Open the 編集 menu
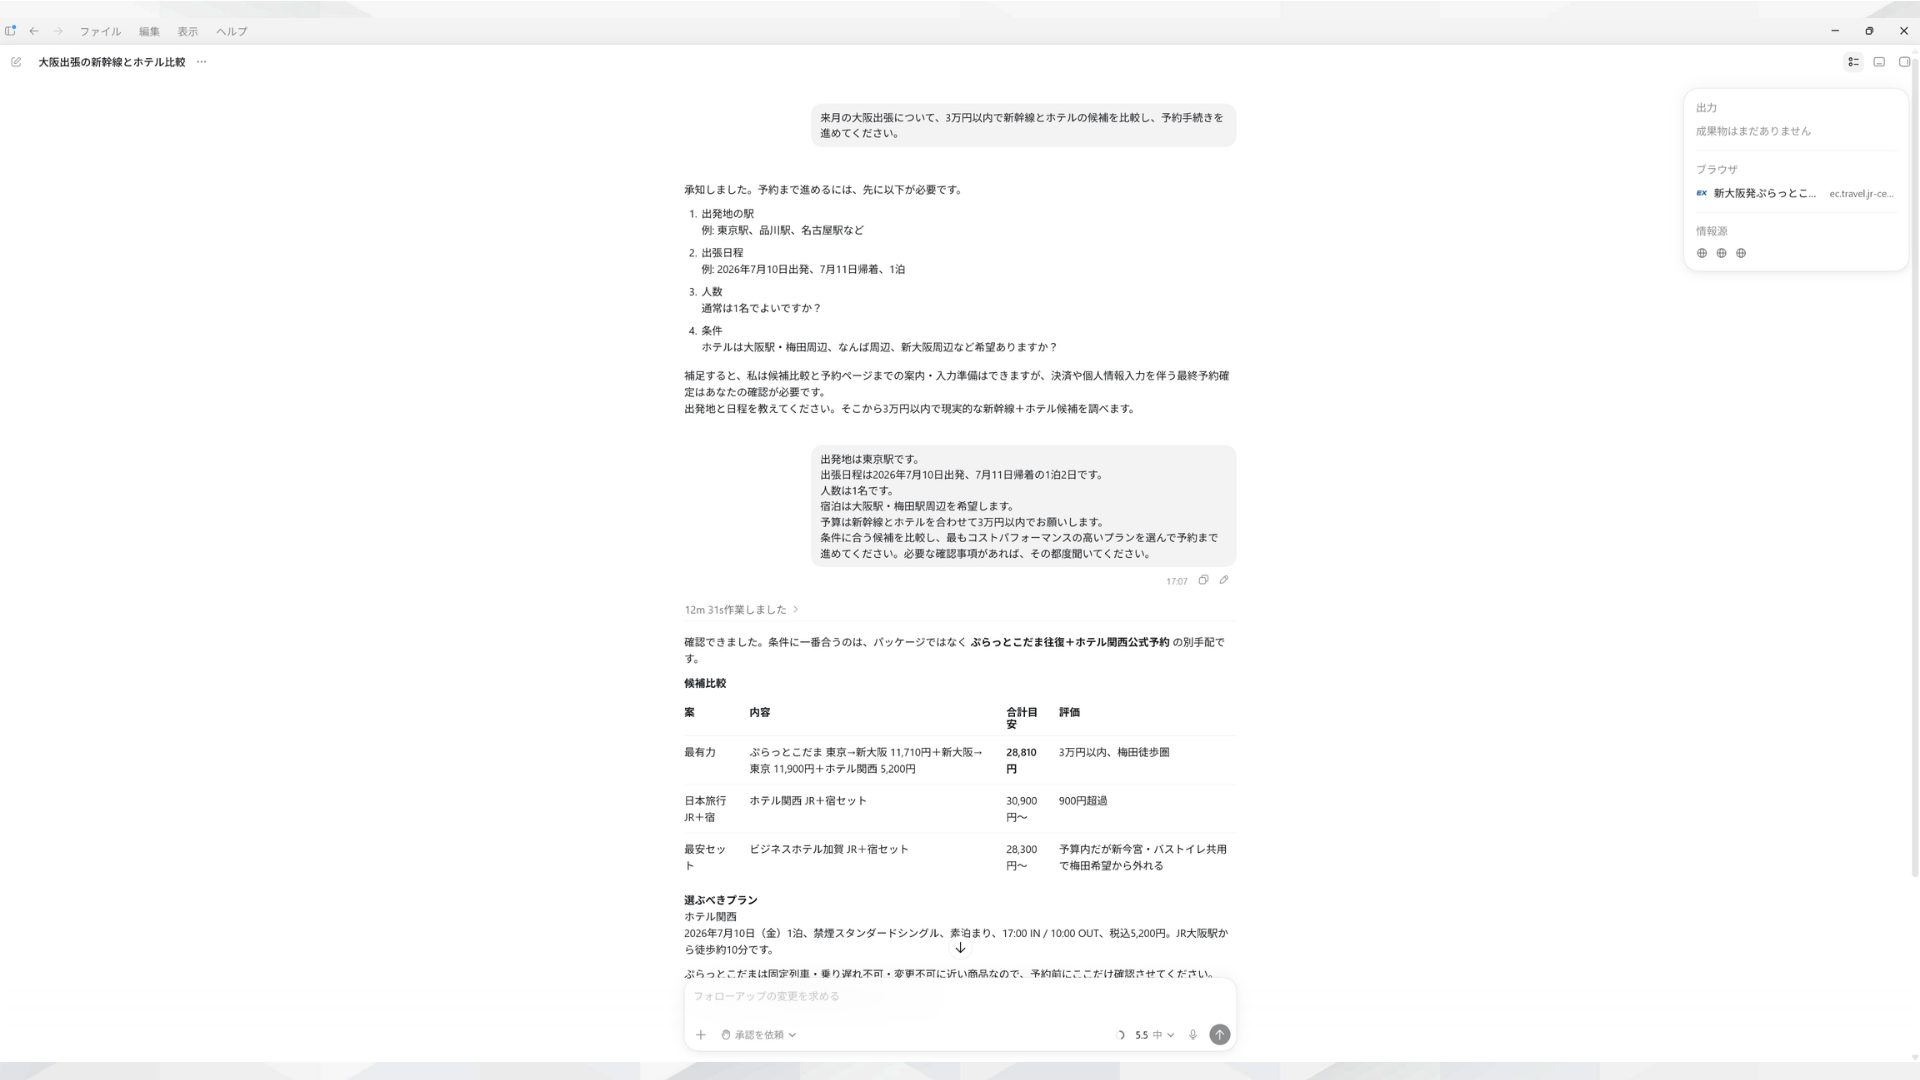The image size is (1920, 1080). [149, 31]
